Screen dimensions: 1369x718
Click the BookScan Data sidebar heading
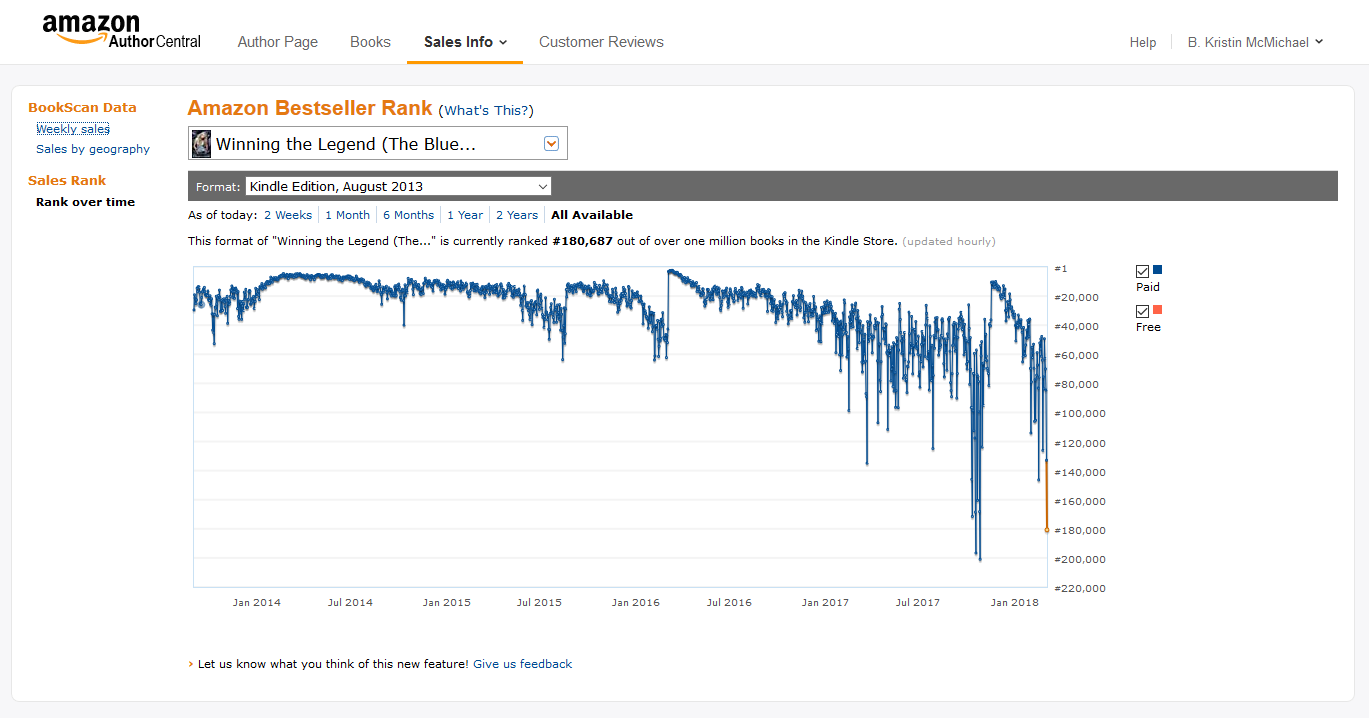coord(82,107)
